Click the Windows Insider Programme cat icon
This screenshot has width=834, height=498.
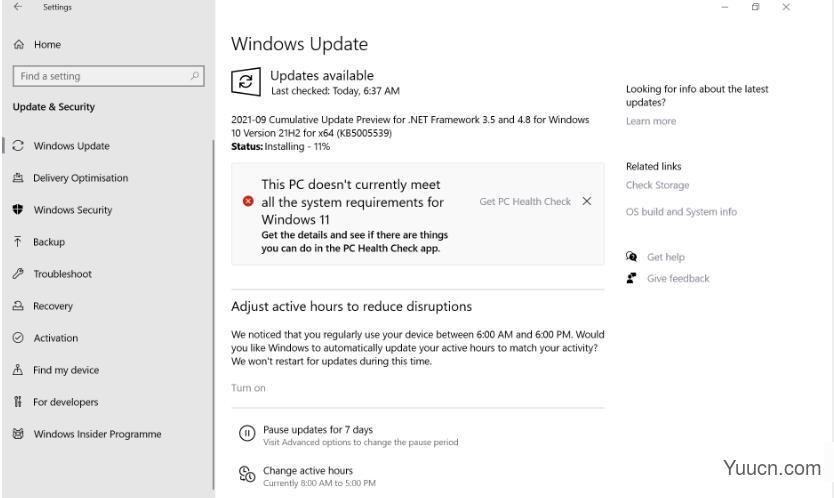pos(18,434)
